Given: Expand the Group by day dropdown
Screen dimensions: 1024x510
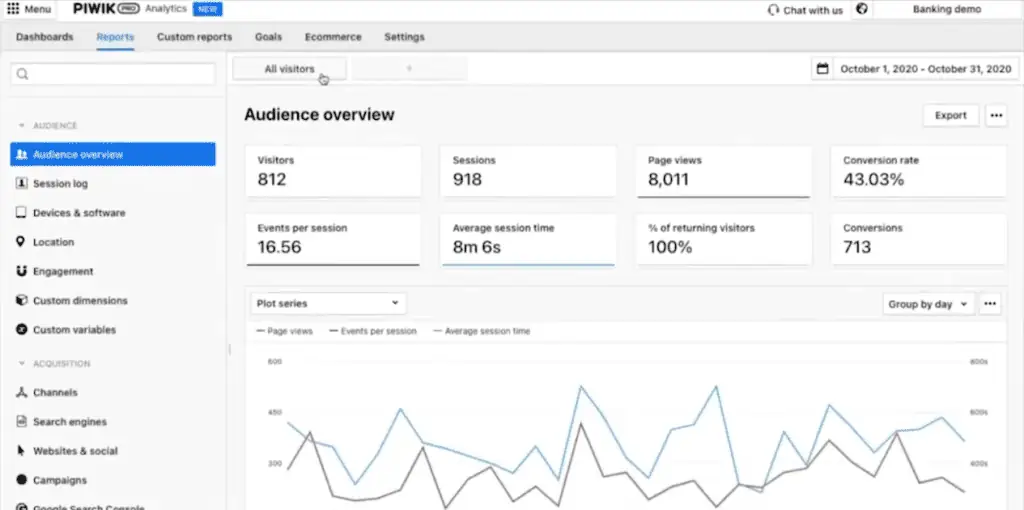Looking at the screenshot, I should pos(928,304).
